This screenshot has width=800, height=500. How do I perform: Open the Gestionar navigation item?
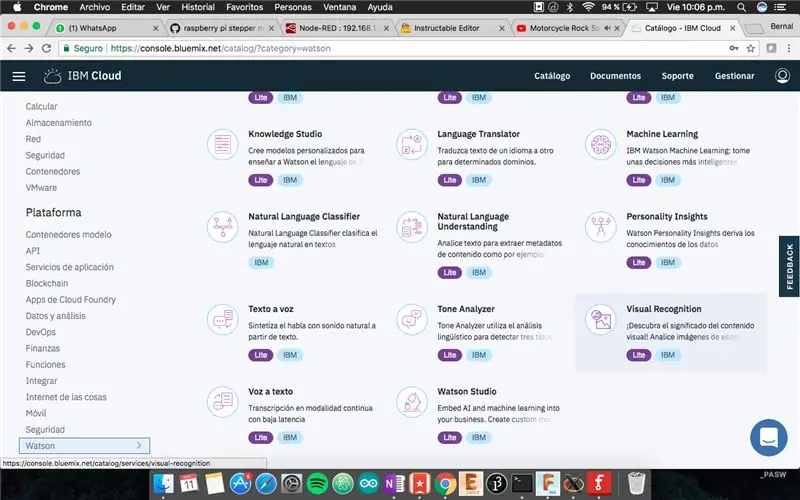[734, 76]
